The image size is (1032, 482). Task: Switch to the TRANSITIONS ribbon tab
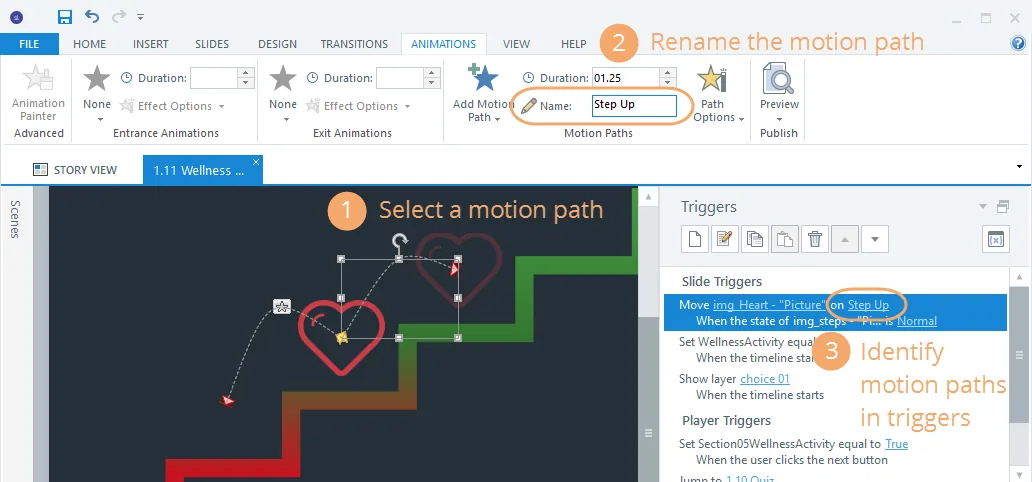[354, 44]
